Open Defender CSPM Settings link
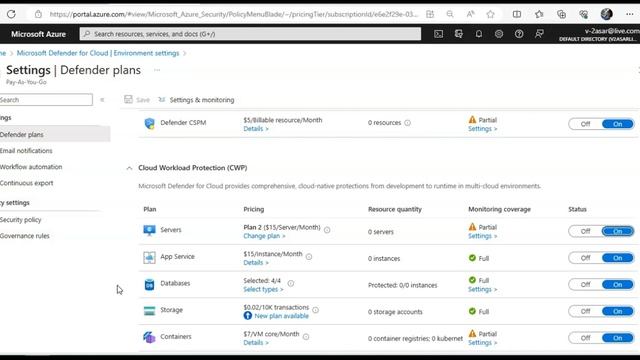Viewport: 640px width, 360px height. click(482, 129)
